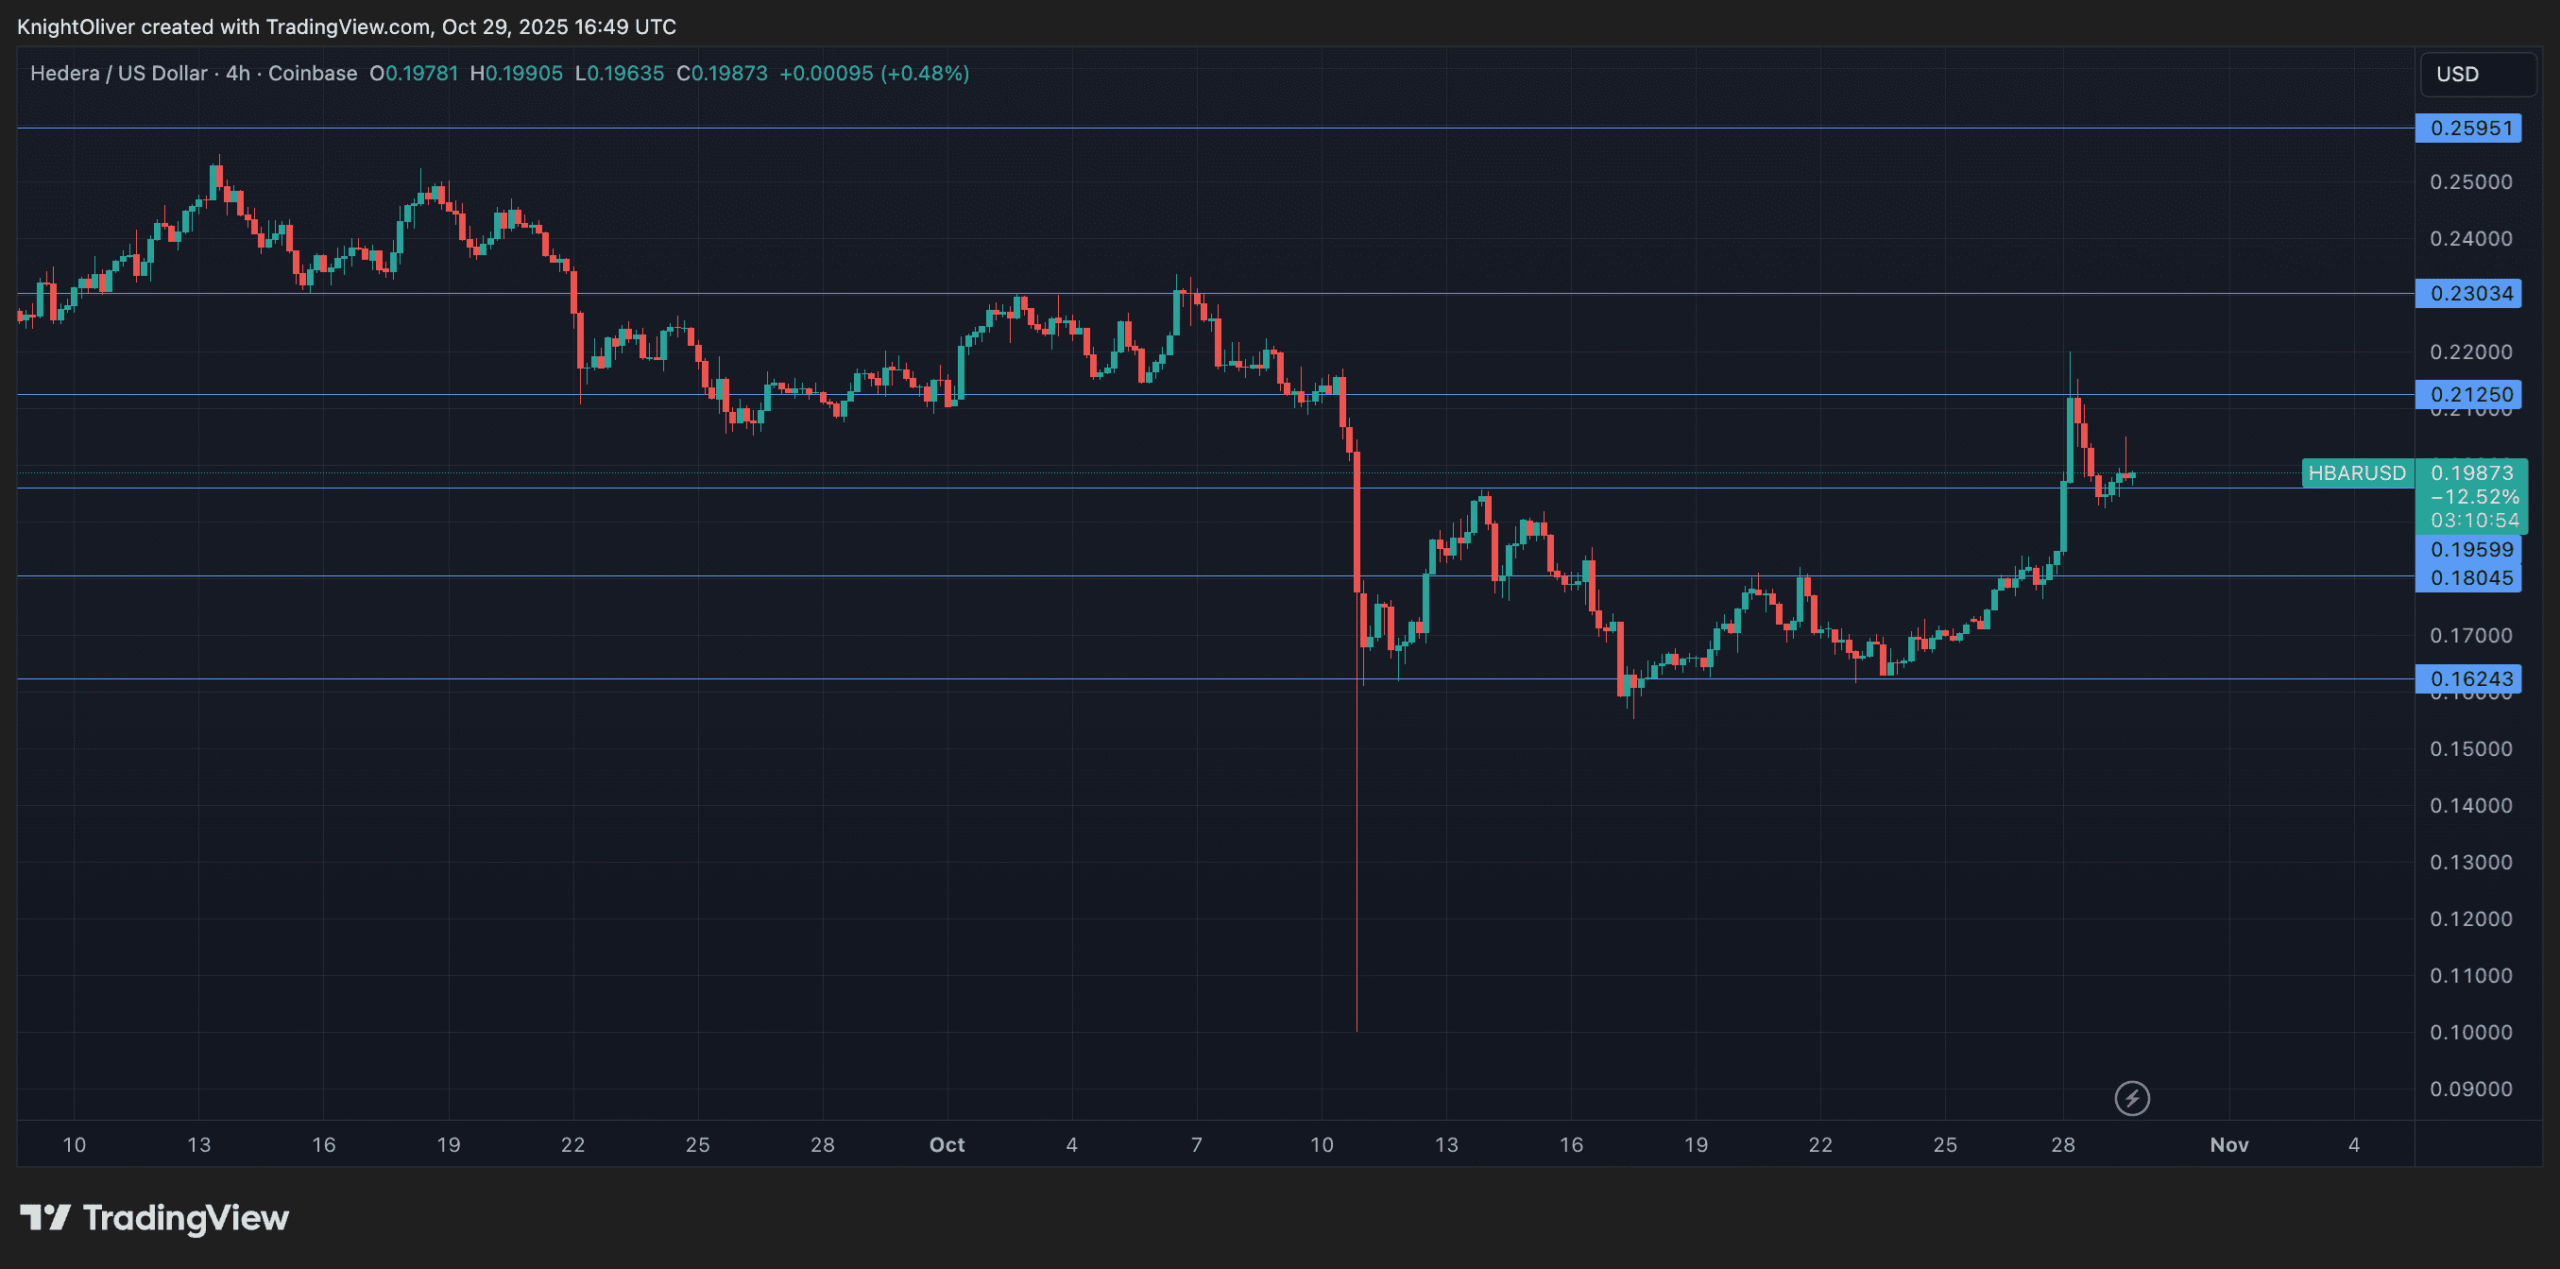2560x1269 pixels.
Task: Select the Nov label on the date axis
Action: pyautogui.click(x=2229, y=1145)
